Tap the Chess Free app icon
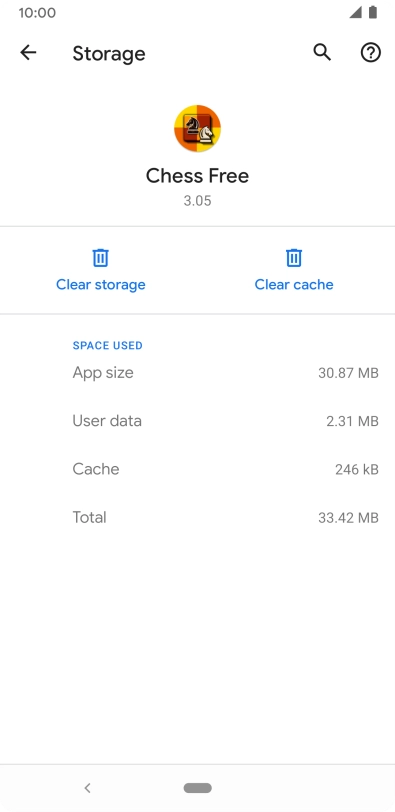The width and height of the screenshot is (395, 812). point(197,128)
